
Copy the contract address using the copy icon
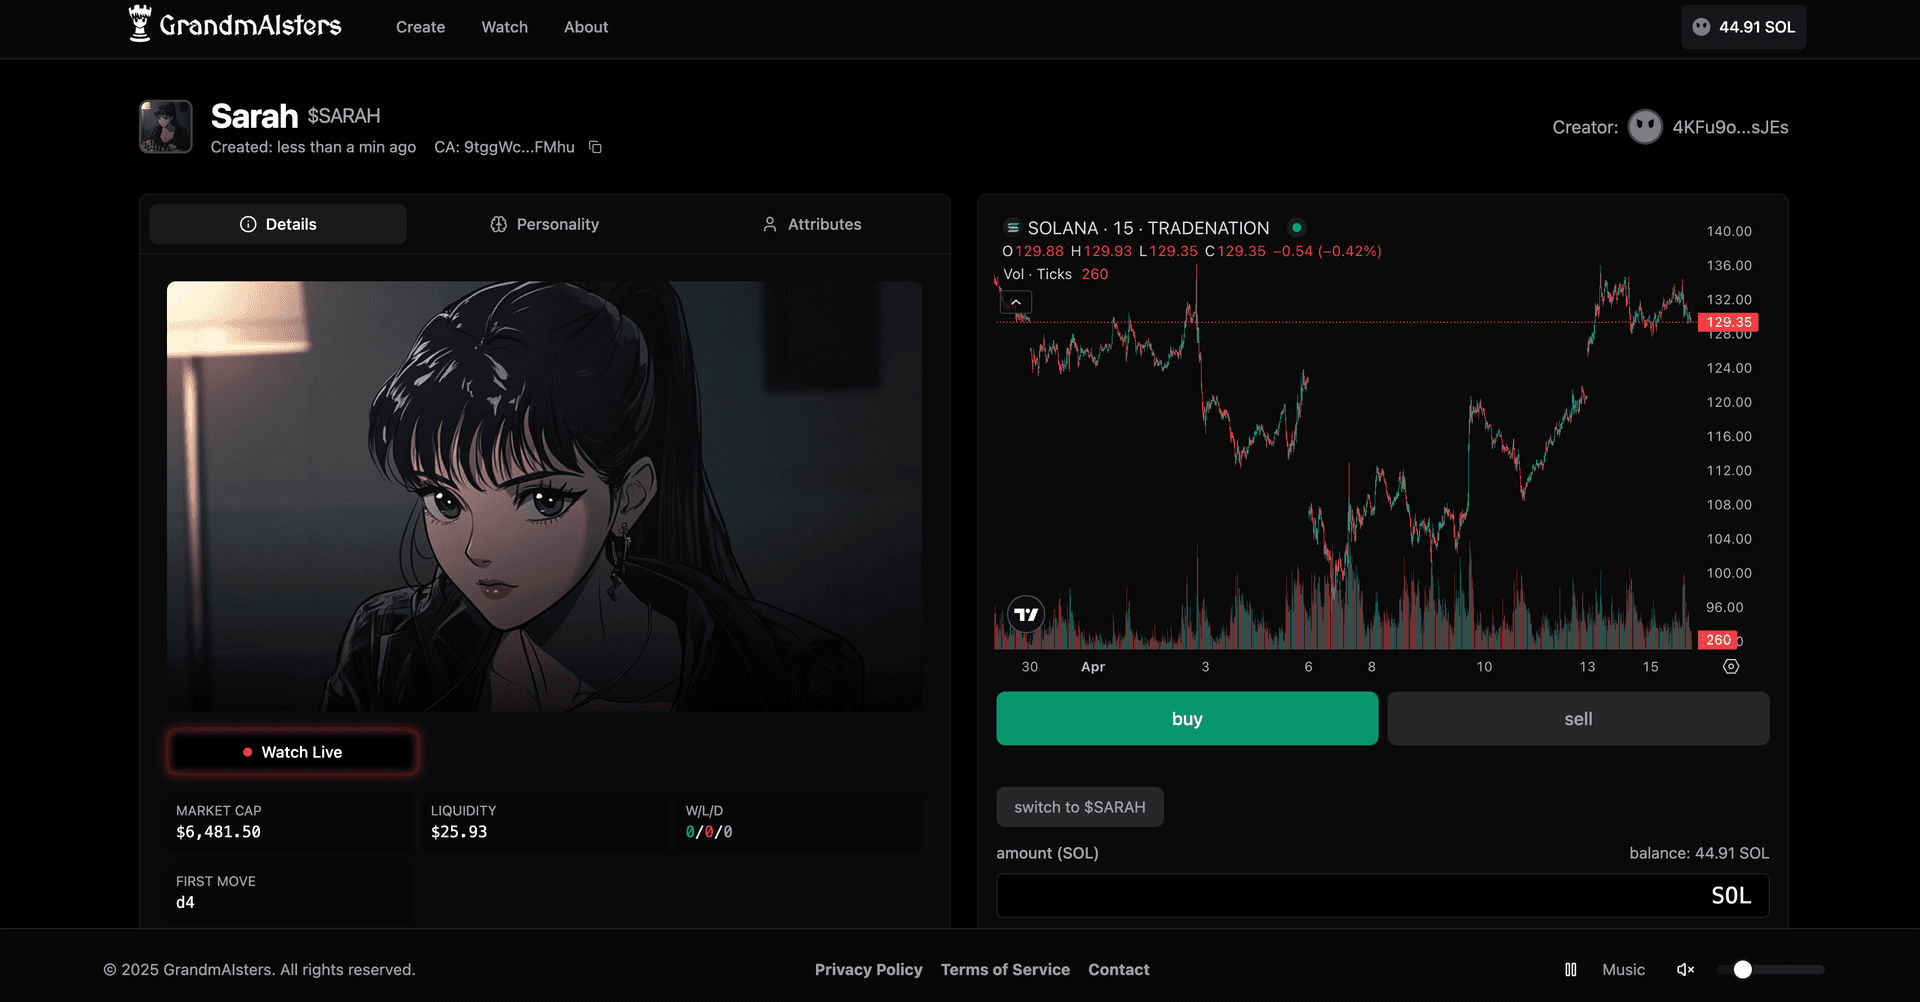tap(596, 146)
